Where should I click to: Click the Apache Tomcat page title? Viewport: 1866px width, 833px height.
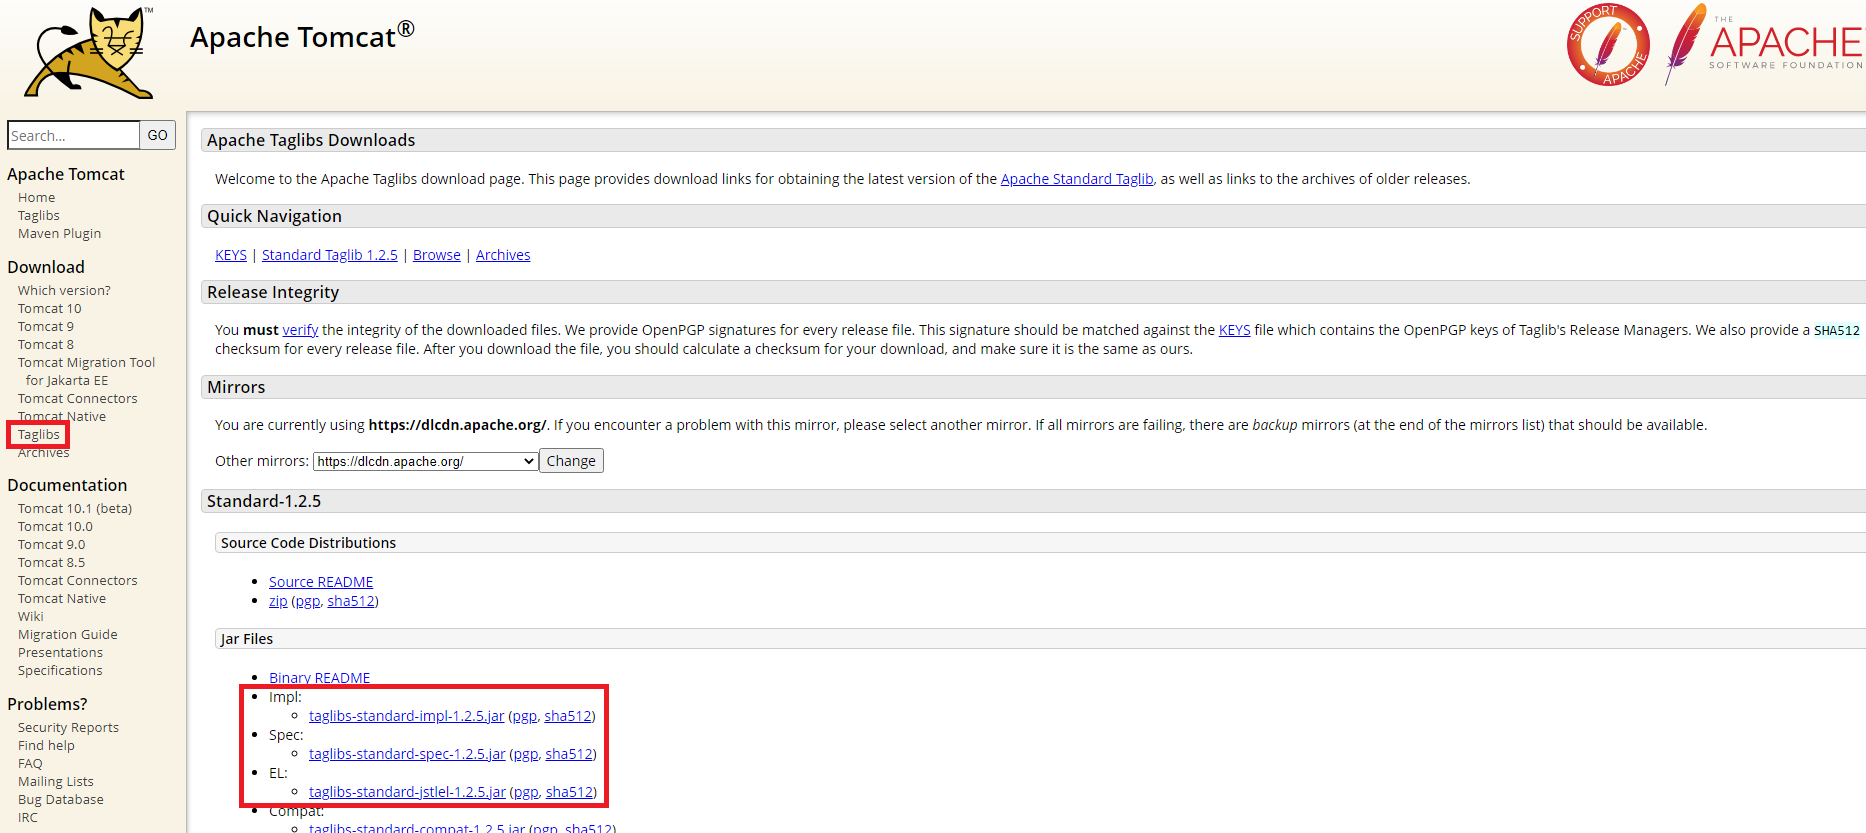tap(302, 36)
